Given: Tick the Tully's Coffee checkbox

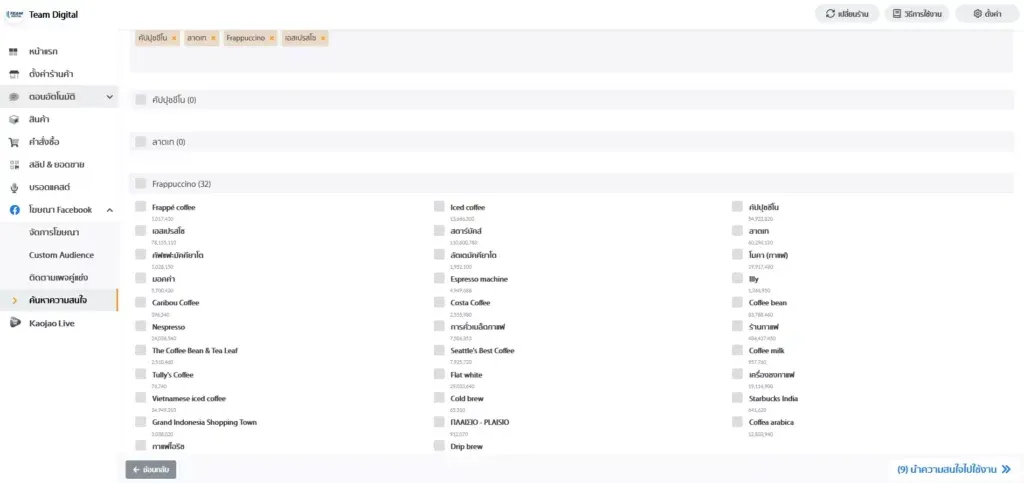Looking at the screenshot, I should click(x=140, y=374).
